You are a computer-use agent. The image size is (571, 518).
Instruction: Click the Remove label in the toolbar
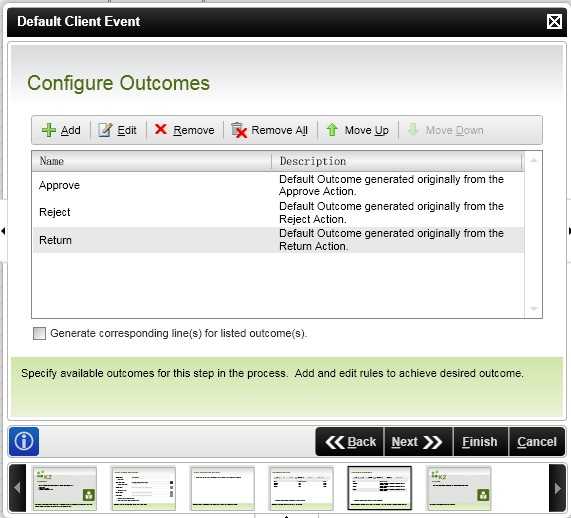point(194,130)
